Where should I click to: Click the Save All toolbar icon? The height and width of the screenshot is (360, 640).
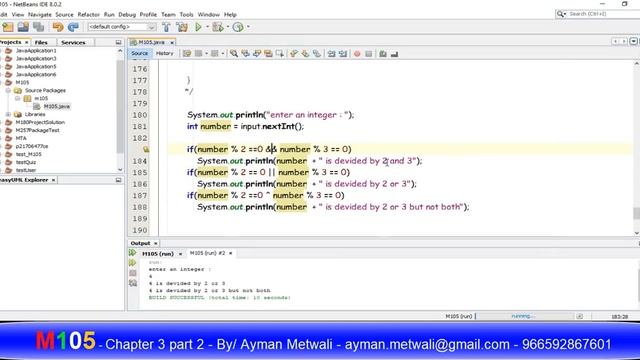point(39,27)
